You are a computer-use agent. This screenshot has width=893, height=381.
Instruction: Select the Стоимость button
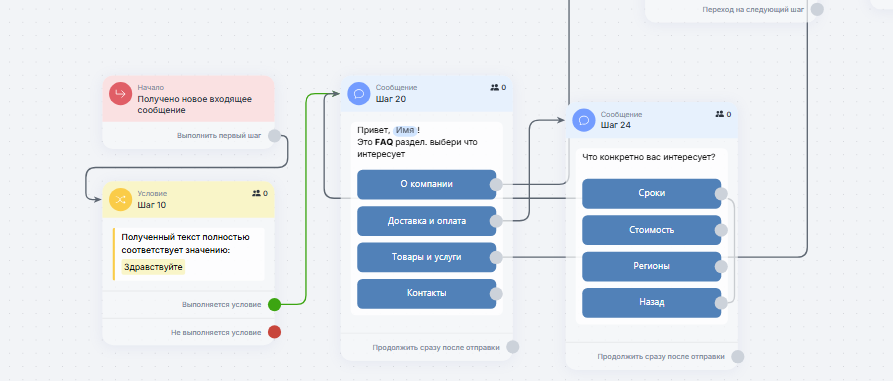652,230
